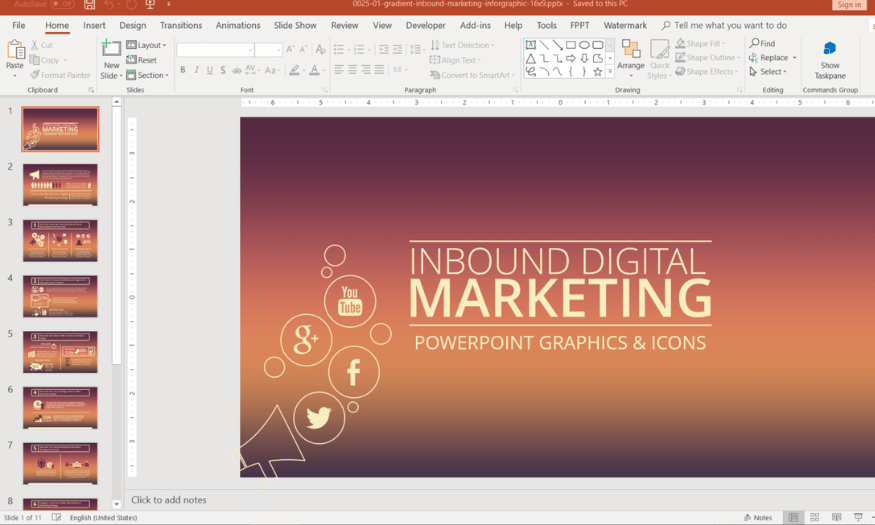875x525 pixels.
Task: Switch to the Design tab
Action: pos(133,25)
